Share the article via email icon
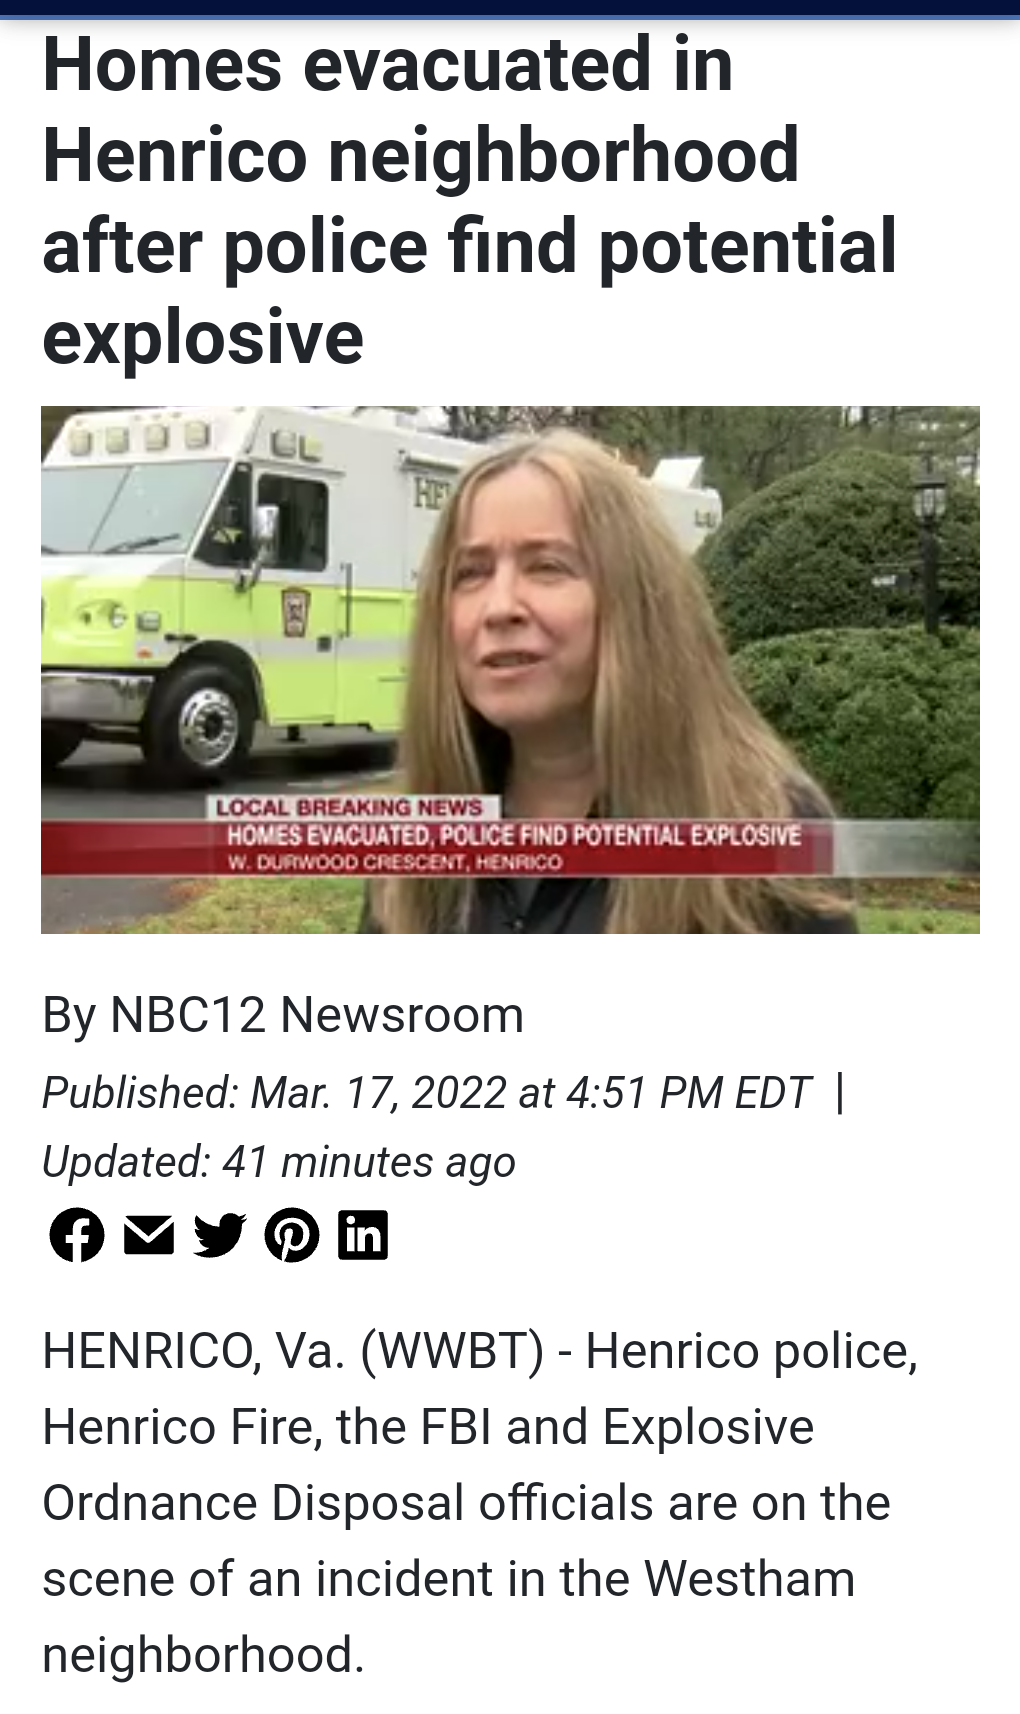The width and height of the screenshot is (1020, 1714). (x=149, y=1235)
